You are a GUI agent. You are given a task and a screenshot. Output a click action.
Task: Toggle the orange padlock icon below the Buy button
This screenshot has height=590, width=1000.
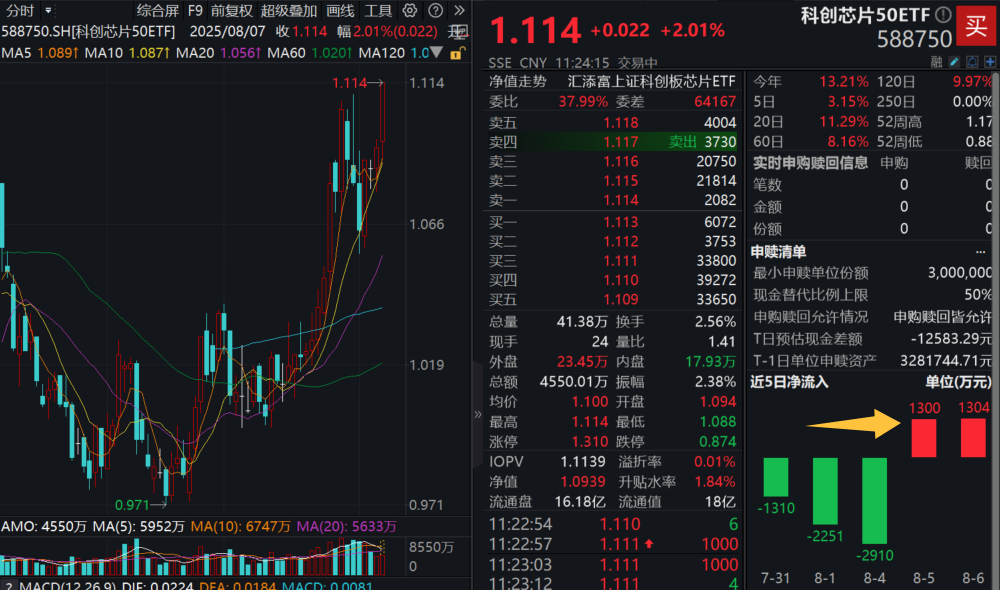(x=456, y=52)
